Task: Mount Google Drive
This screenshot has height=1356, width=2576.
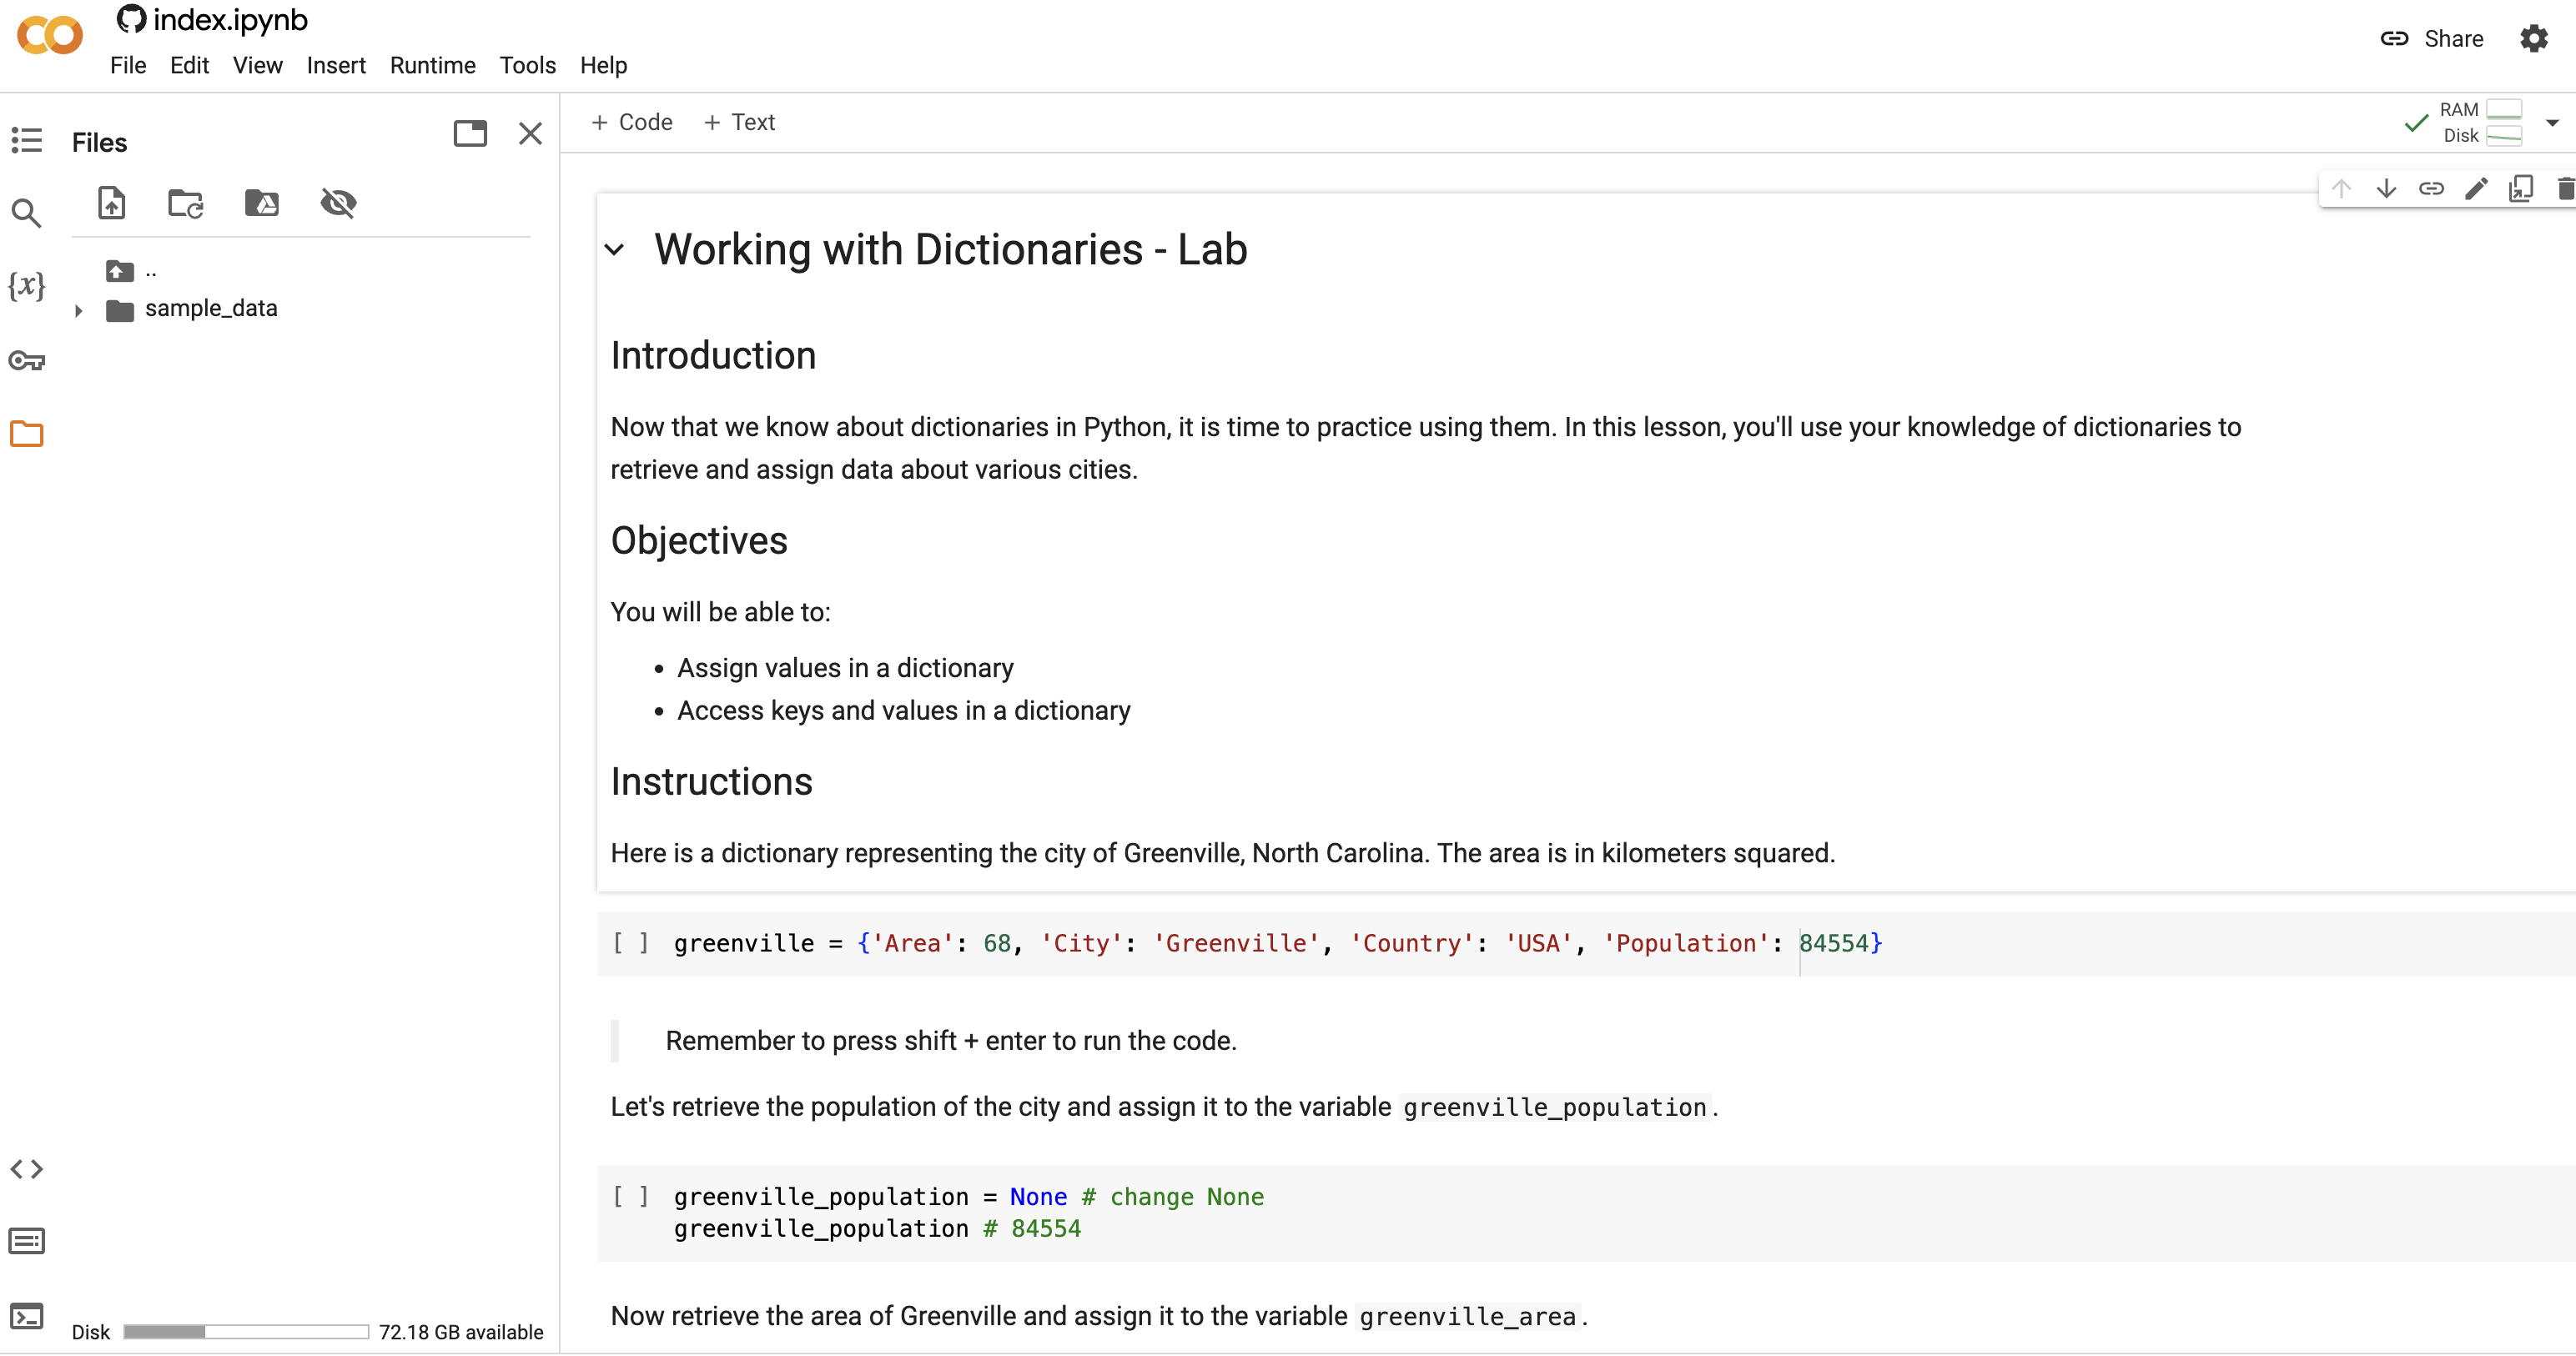Action: [261, 203]
